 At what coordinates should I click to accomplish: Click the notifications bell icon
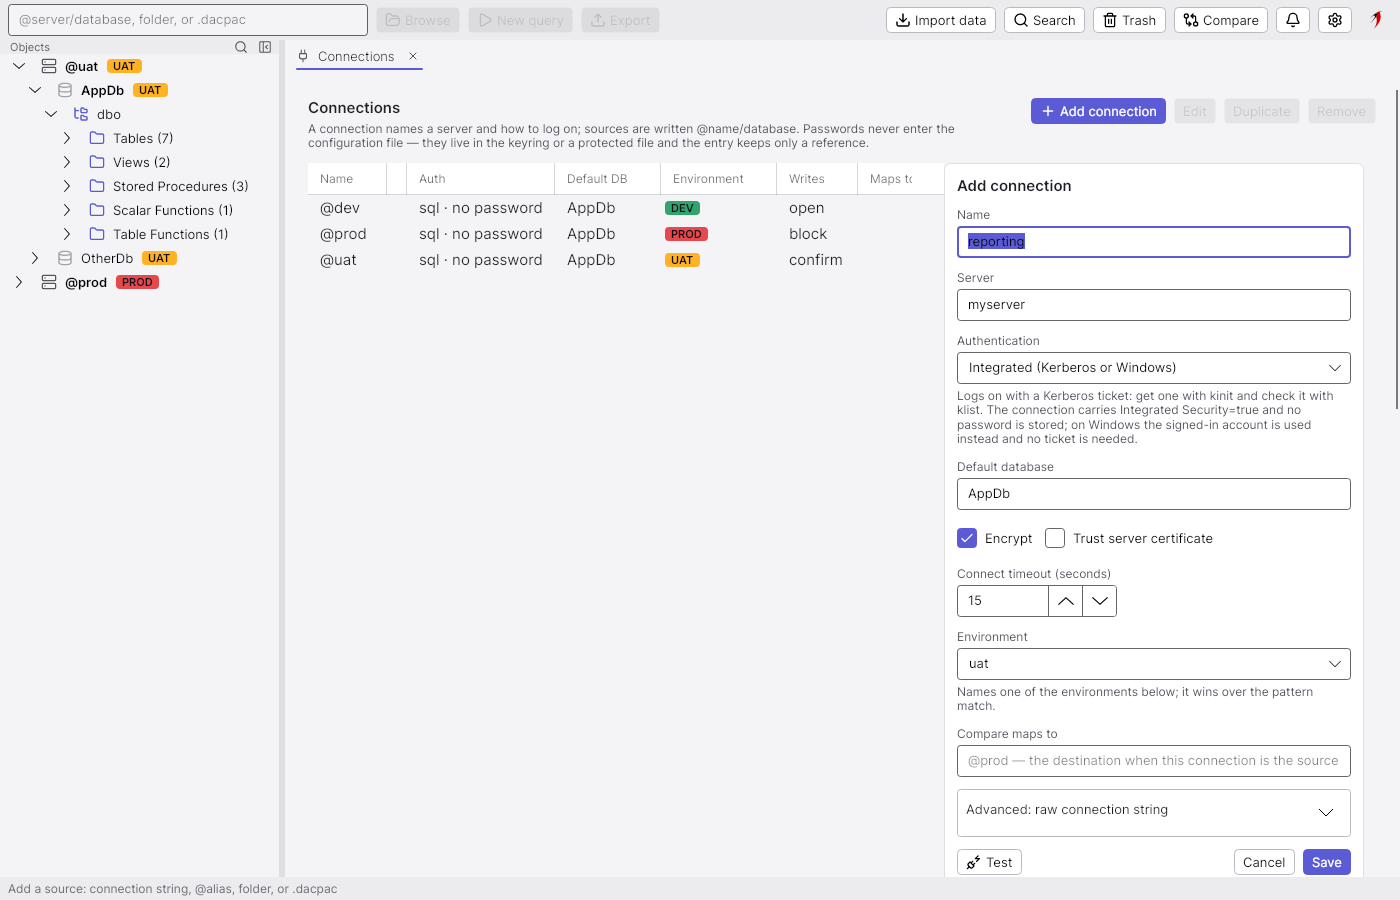[x=1293, y=20]
